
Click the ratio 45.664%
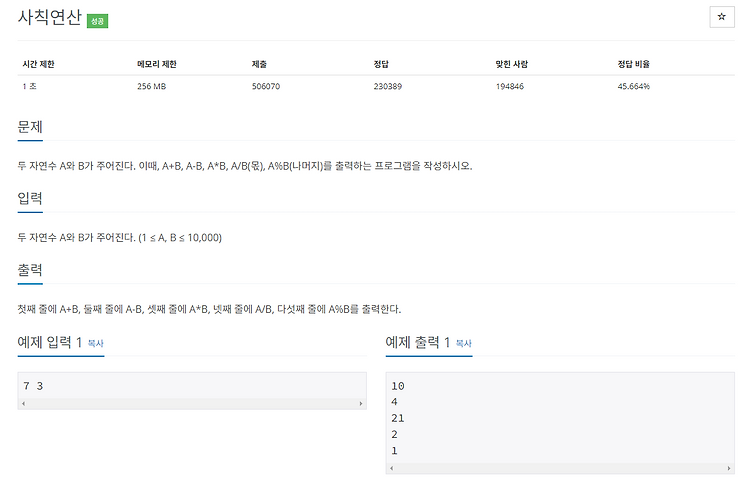(x=634, y=87)
